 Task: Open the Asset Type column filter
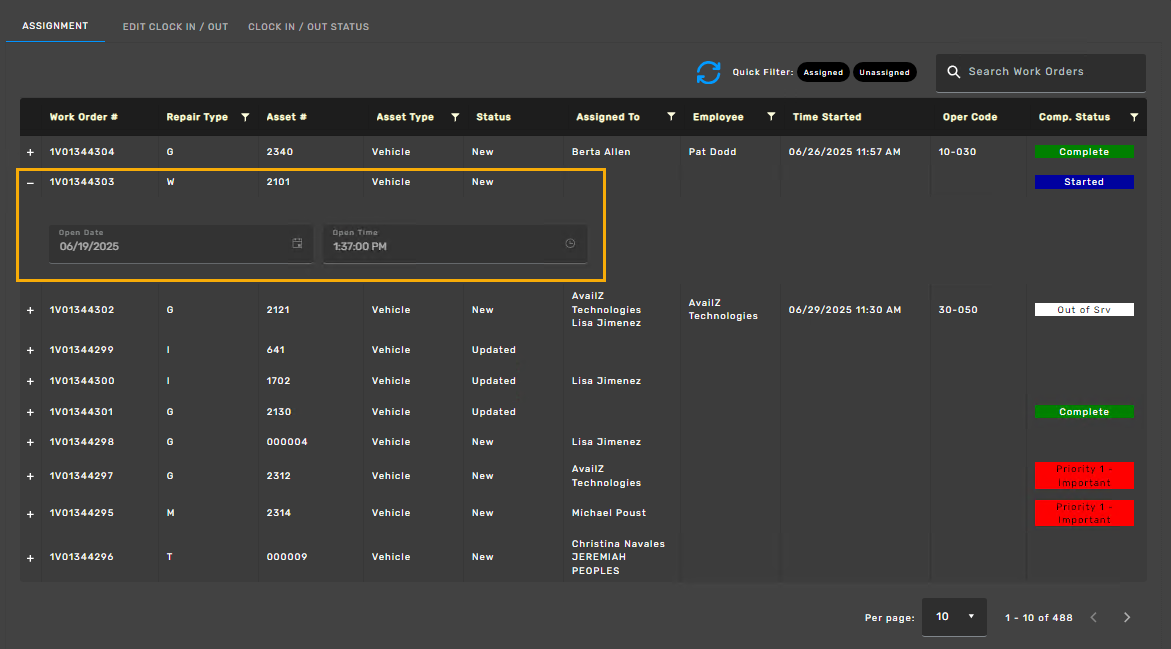pos(455,117)
